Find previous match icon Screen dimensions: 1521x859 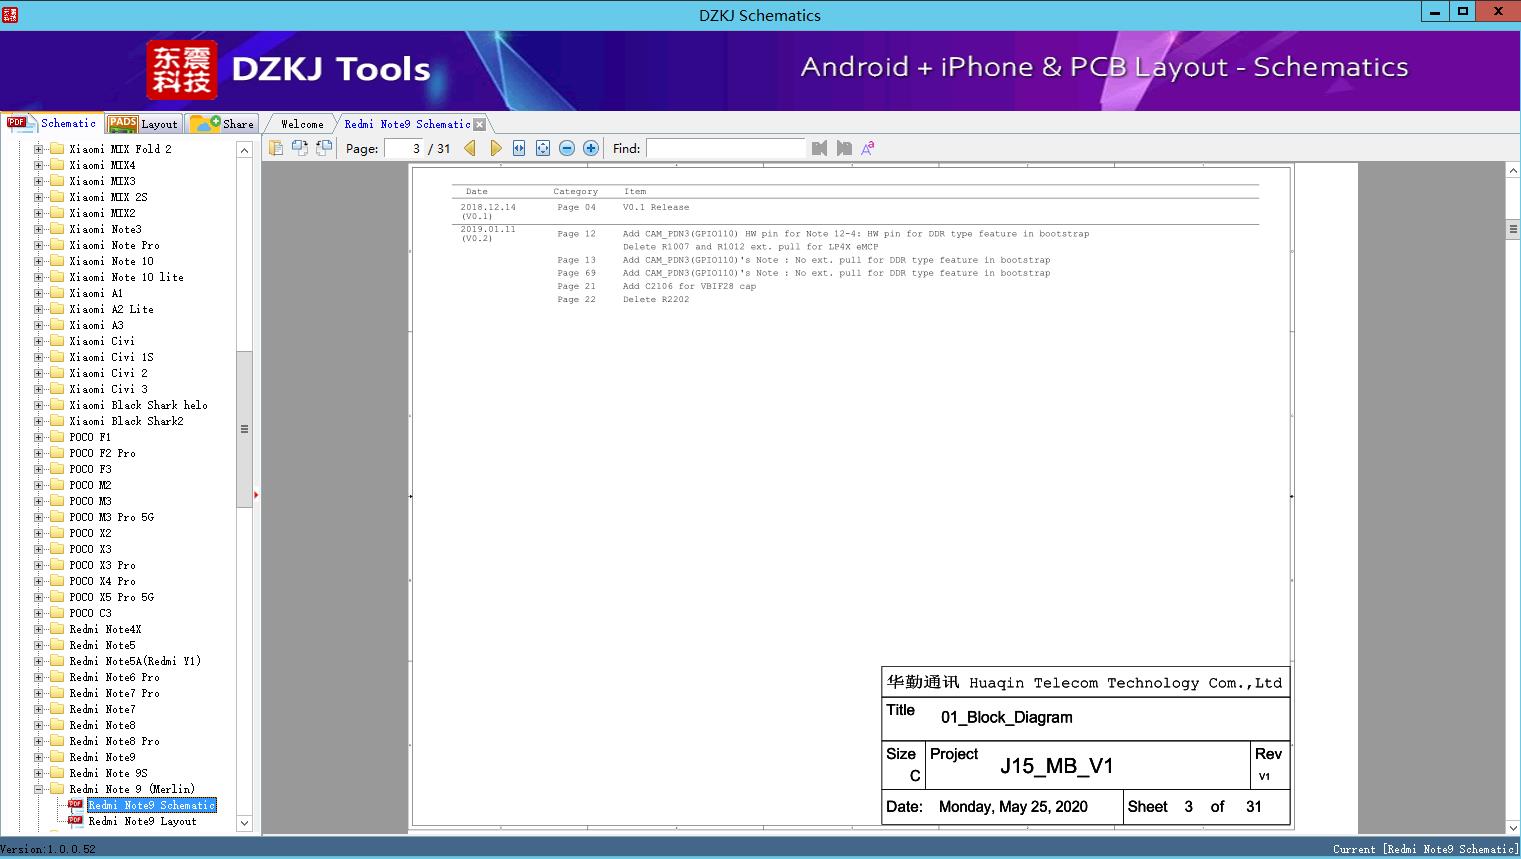click(820, 148)
